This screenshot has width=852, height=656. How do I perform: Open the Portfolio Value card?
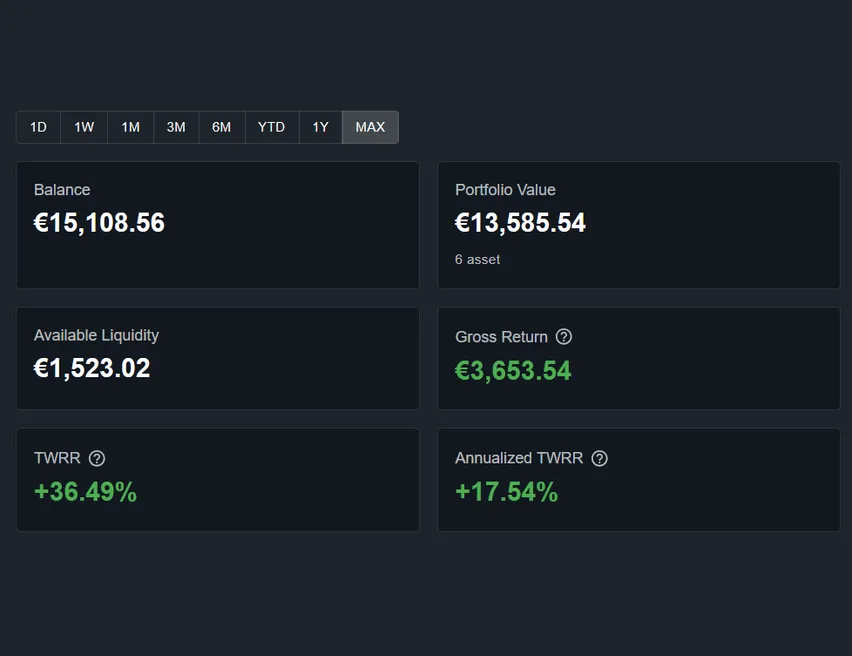click(638, 224)
